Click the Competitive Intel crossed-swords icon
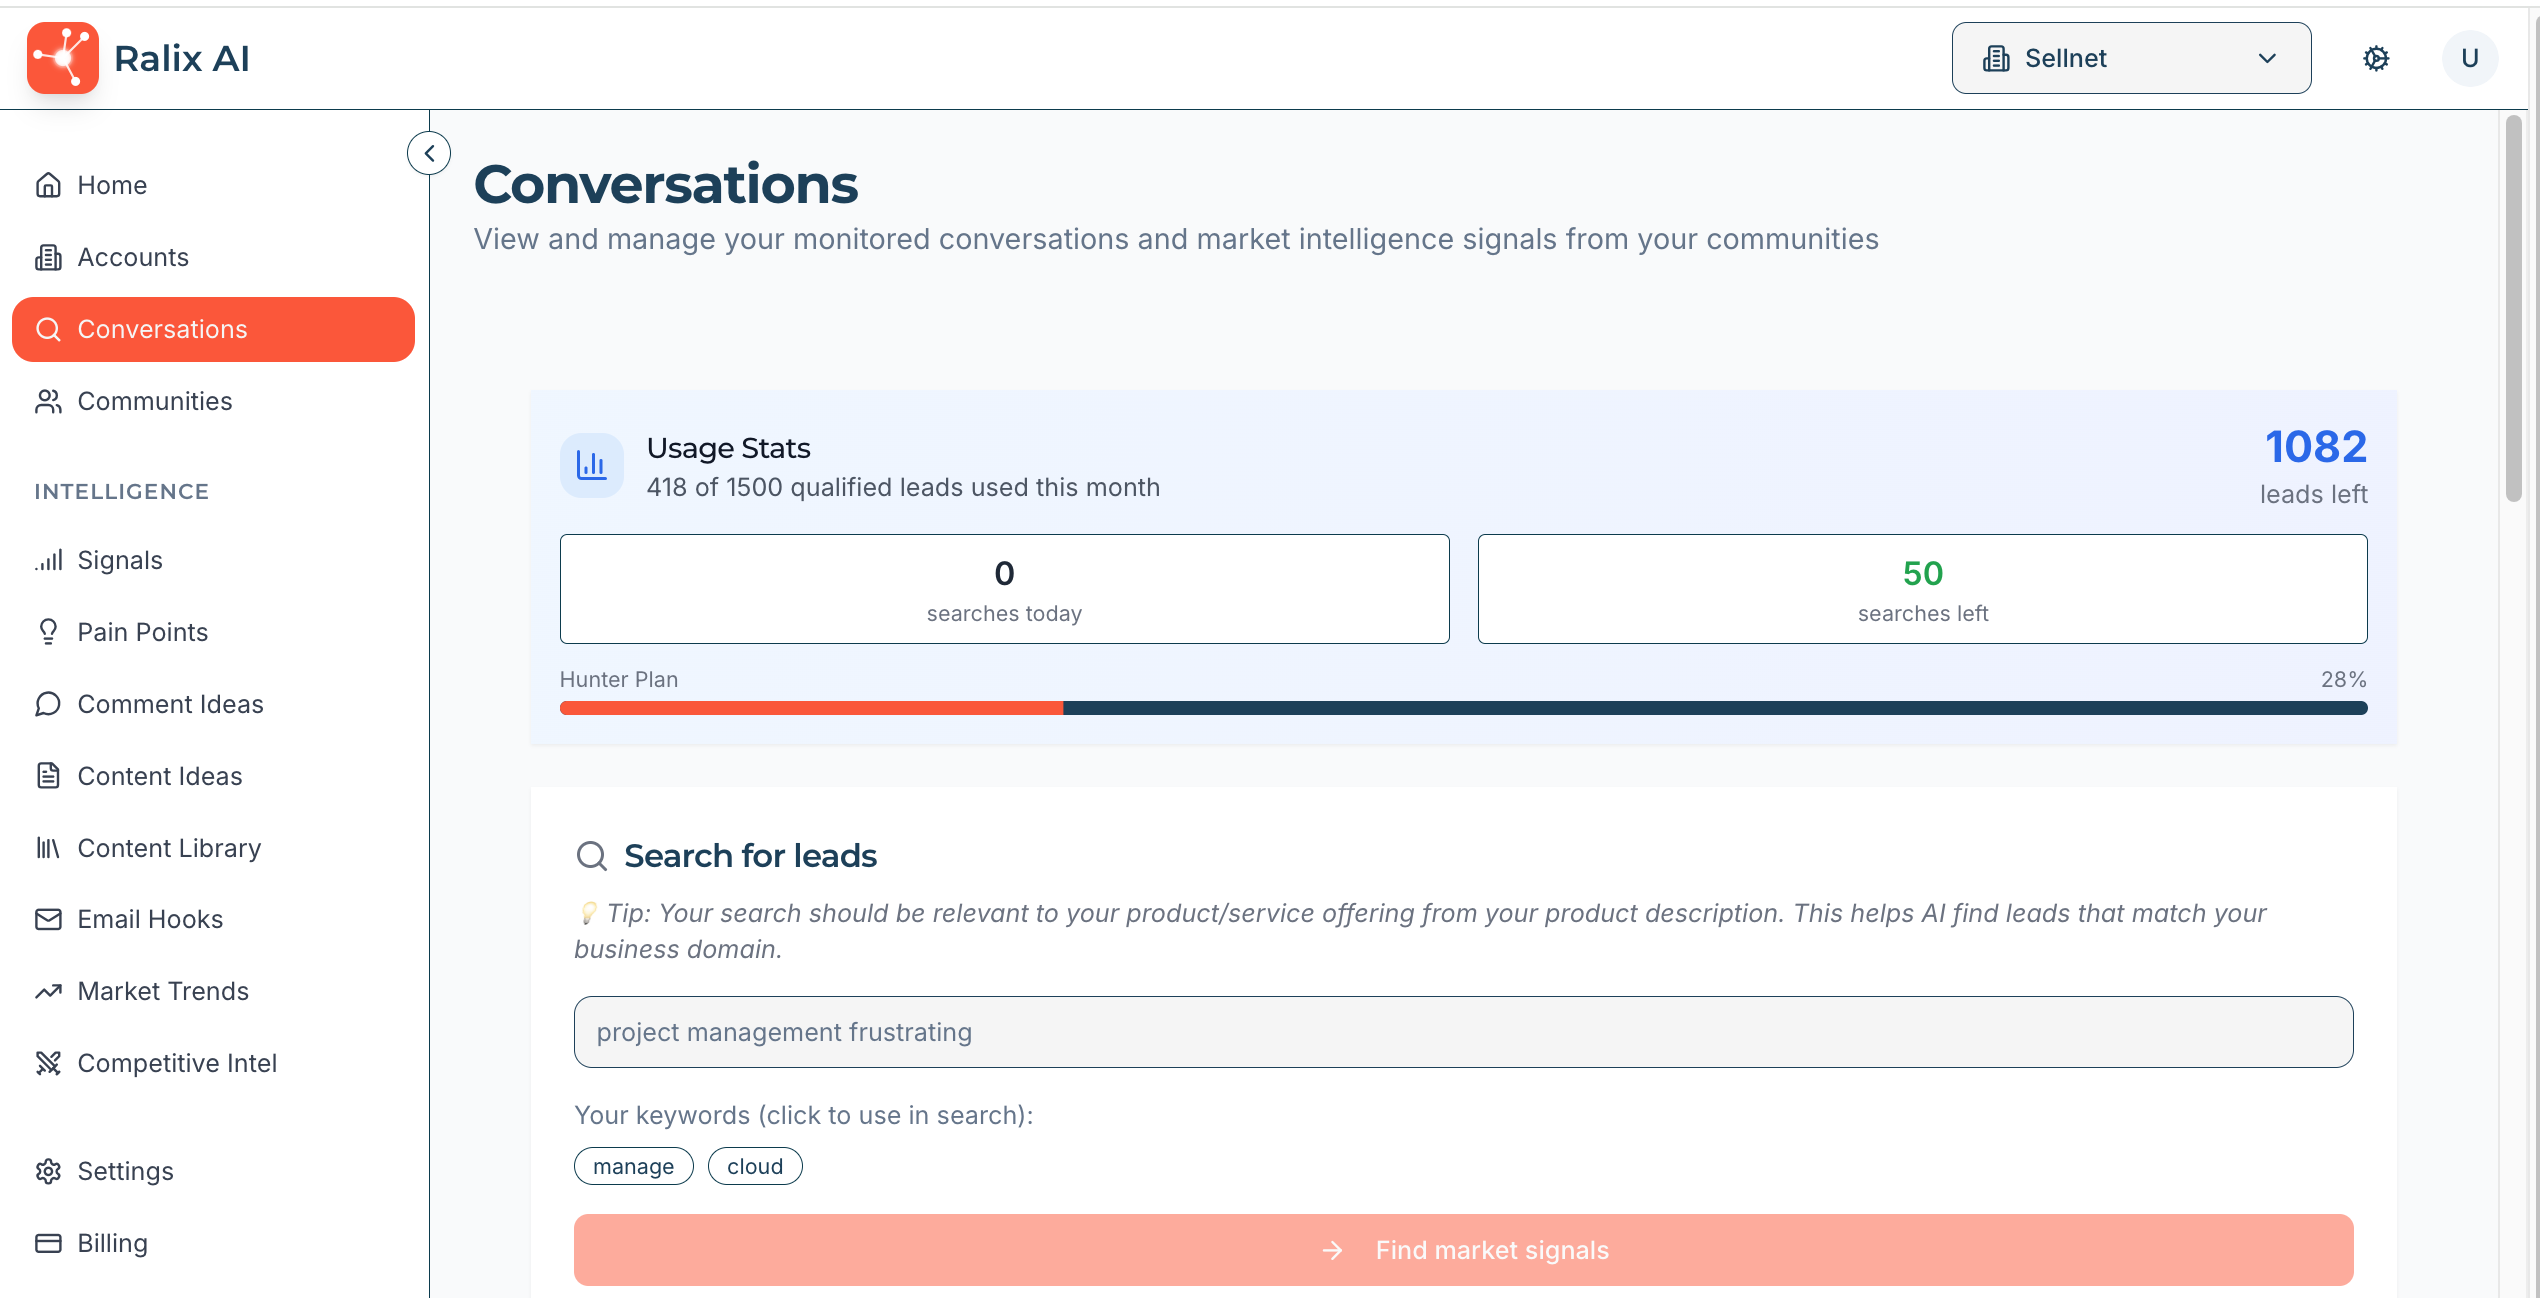 coord(48,1063)
